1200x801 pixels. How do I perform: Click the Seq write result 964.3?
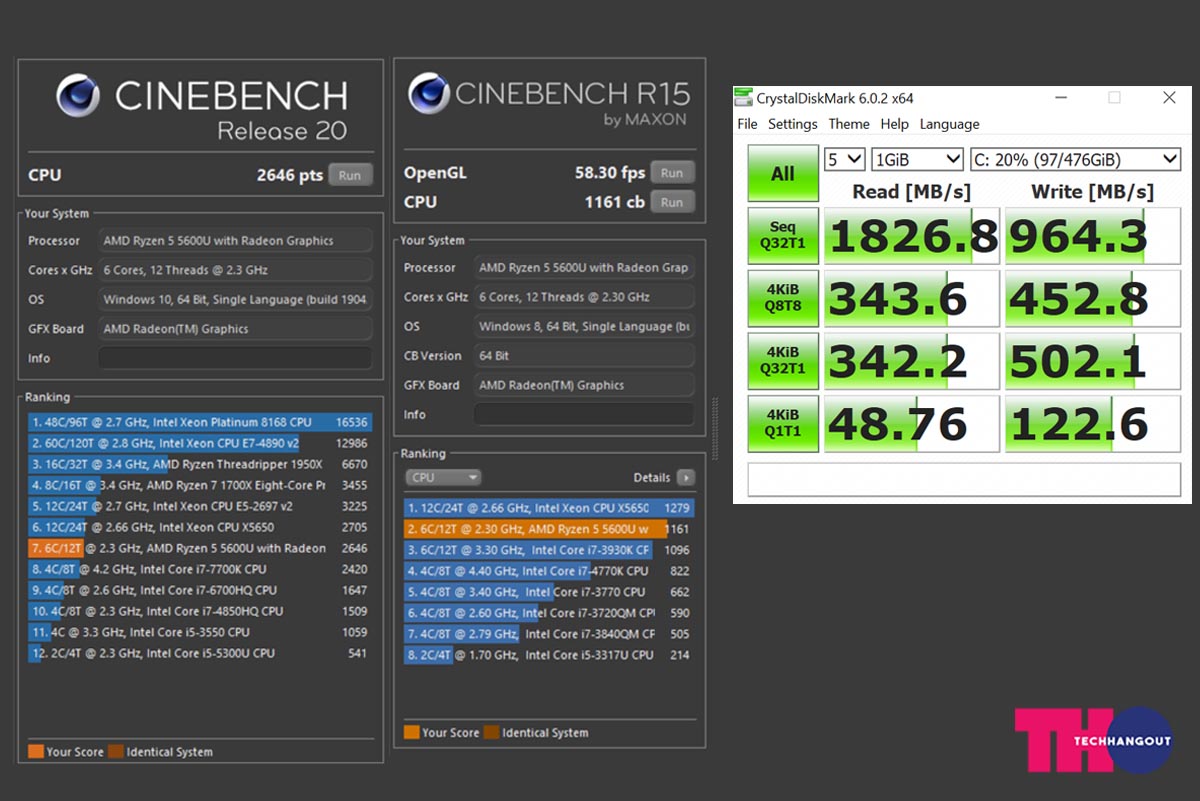point(1094,236)
